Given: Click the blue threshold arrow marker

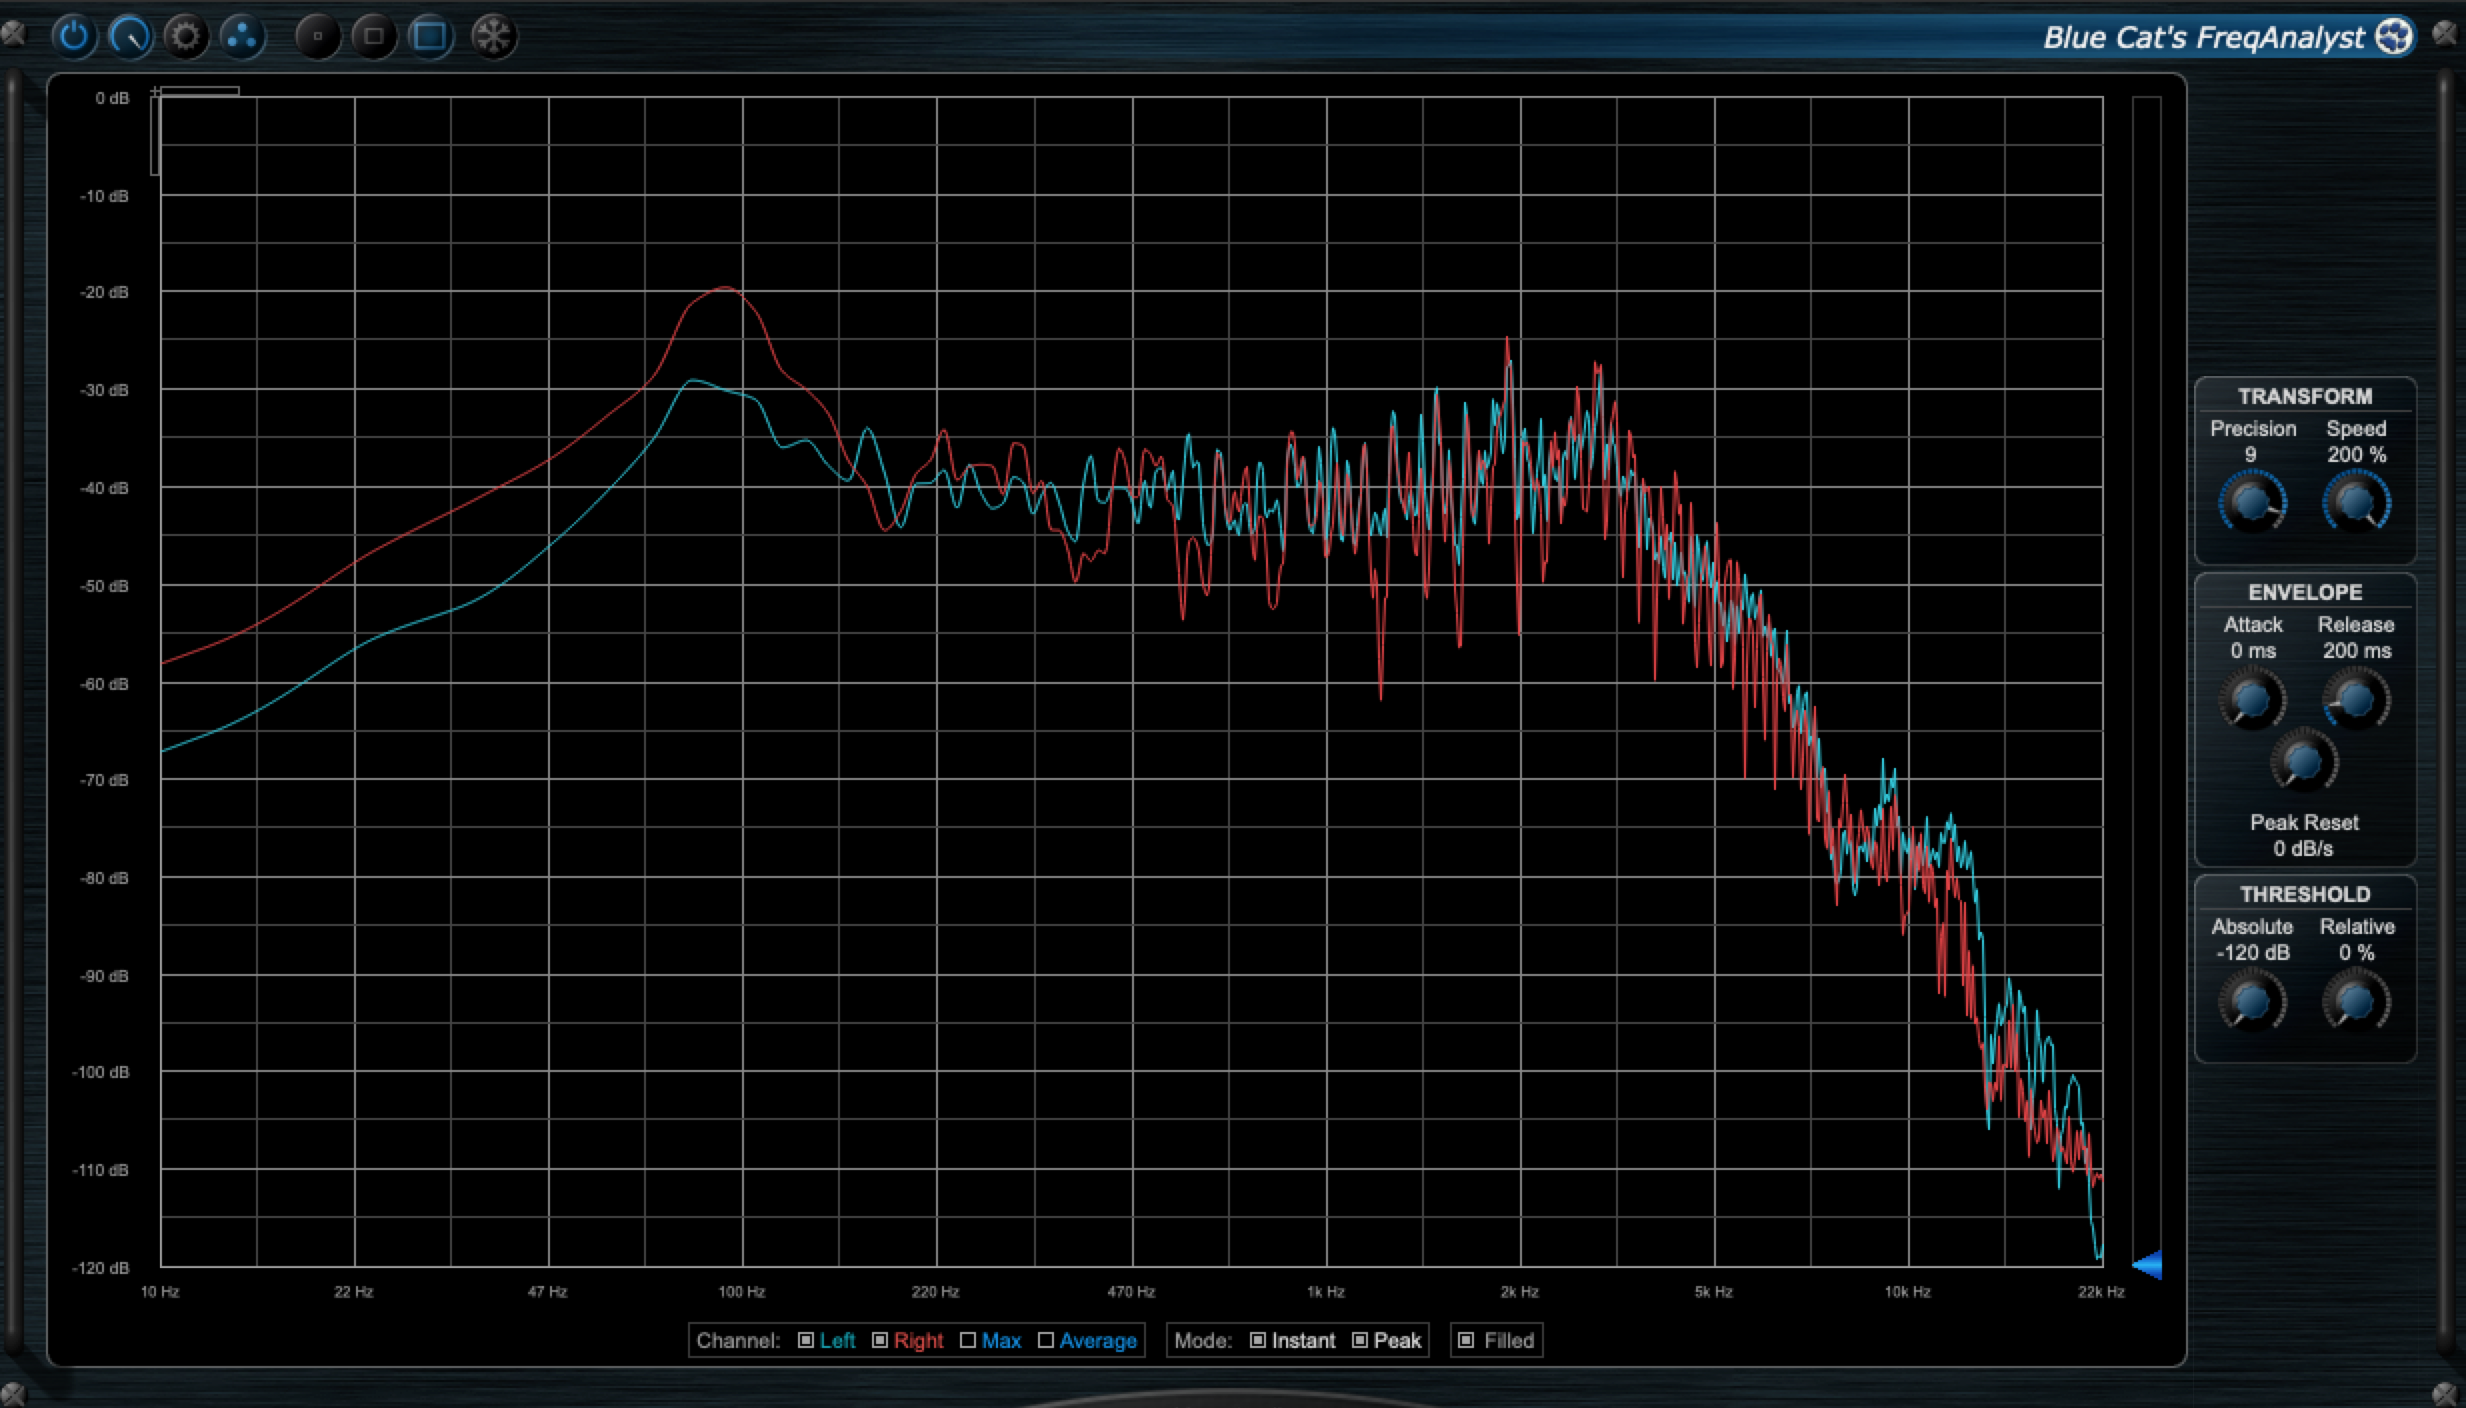Looking at the screenshot, I should click(2148, 1264).
